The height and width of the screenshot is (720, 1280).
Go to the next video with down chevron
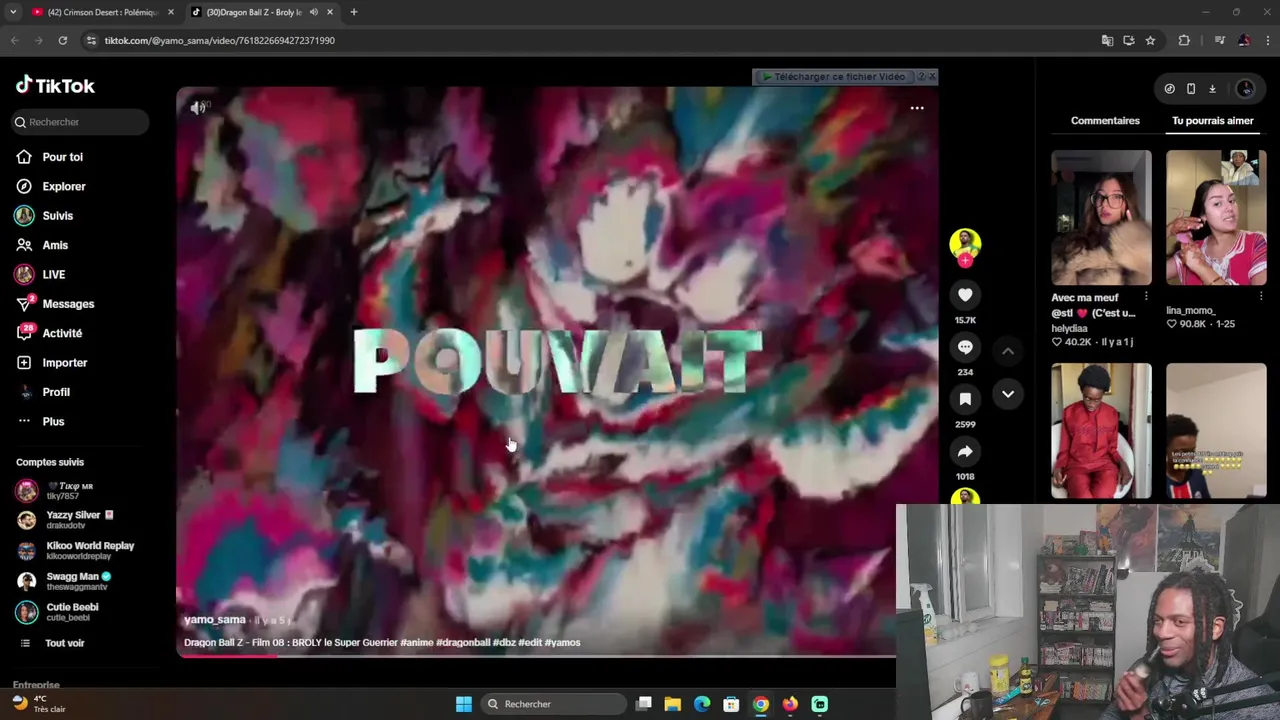1008,394
